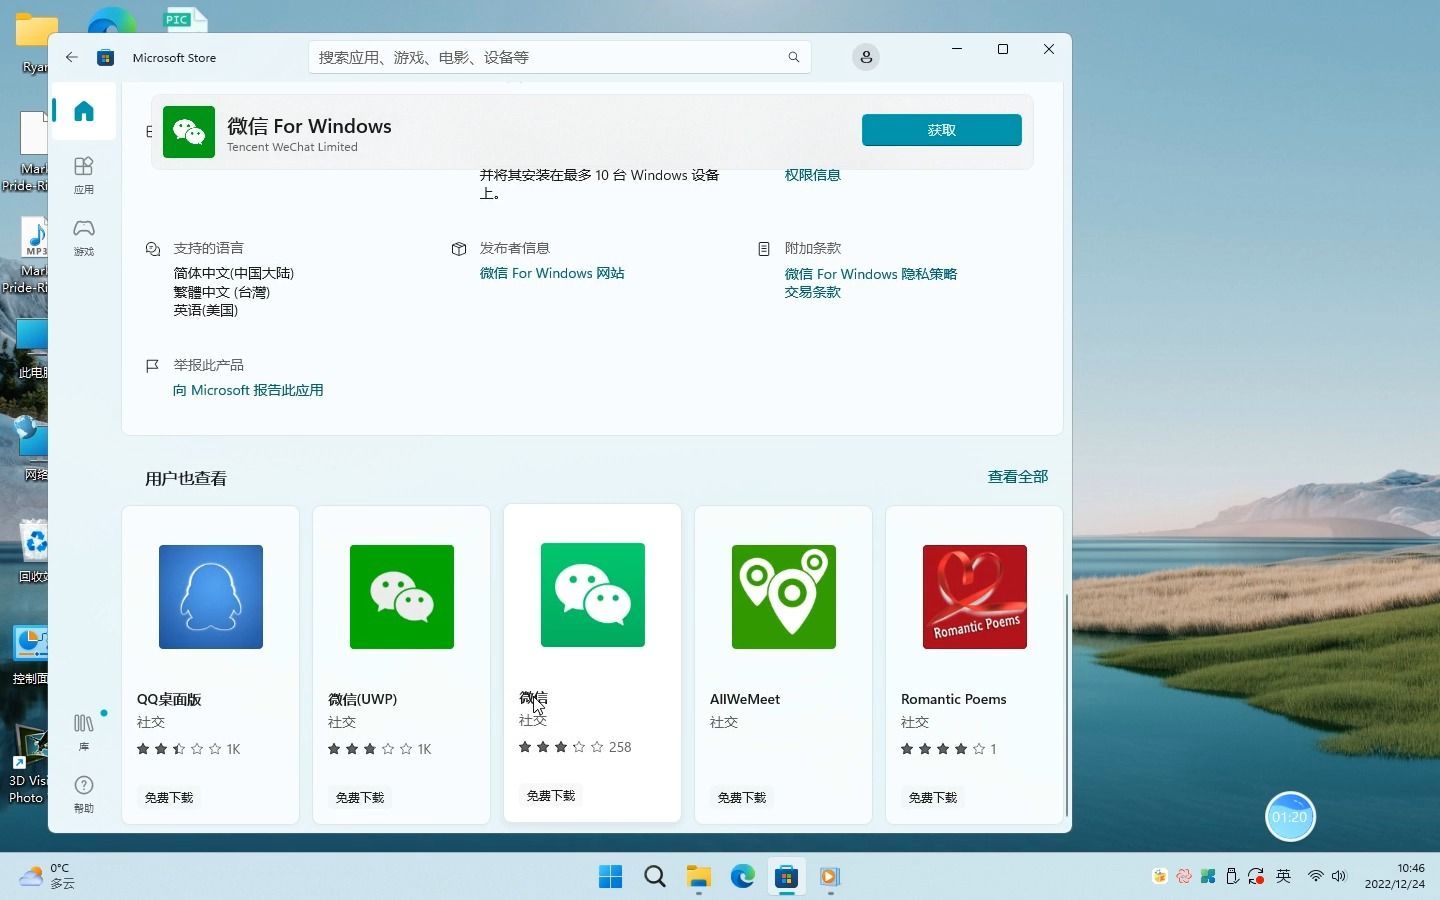Click the 回收站 Recycle Bin desktop icon
This screenshot has height=900, width=1440.
[x=34, y=551]
